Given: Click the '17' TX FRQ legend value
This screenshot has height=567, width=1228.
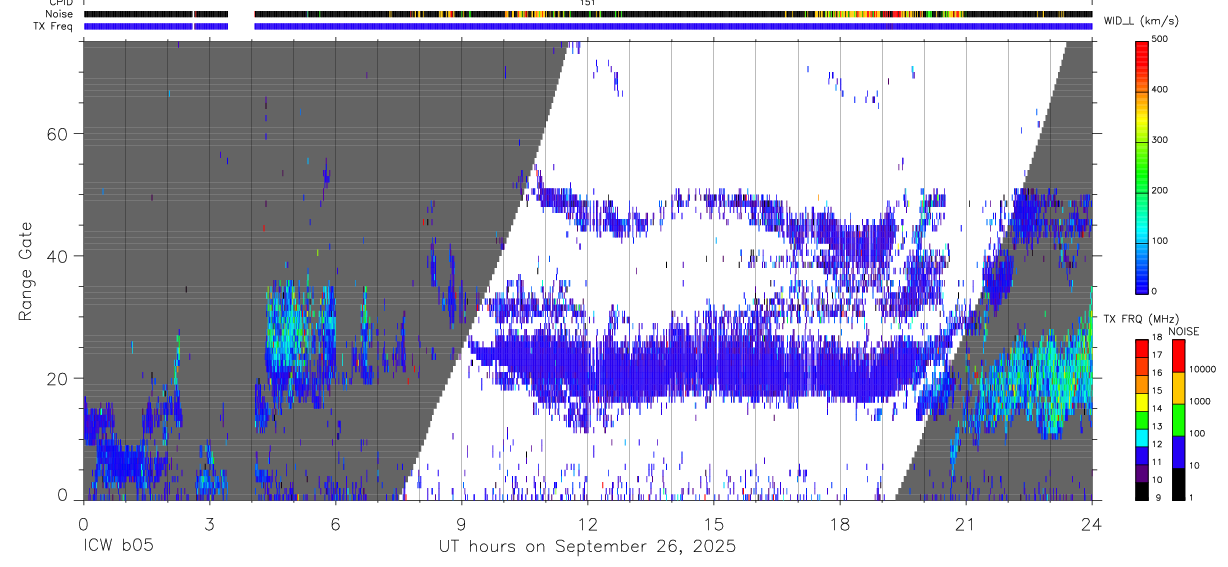Looking at the screenshot, I should (1157, 355).
